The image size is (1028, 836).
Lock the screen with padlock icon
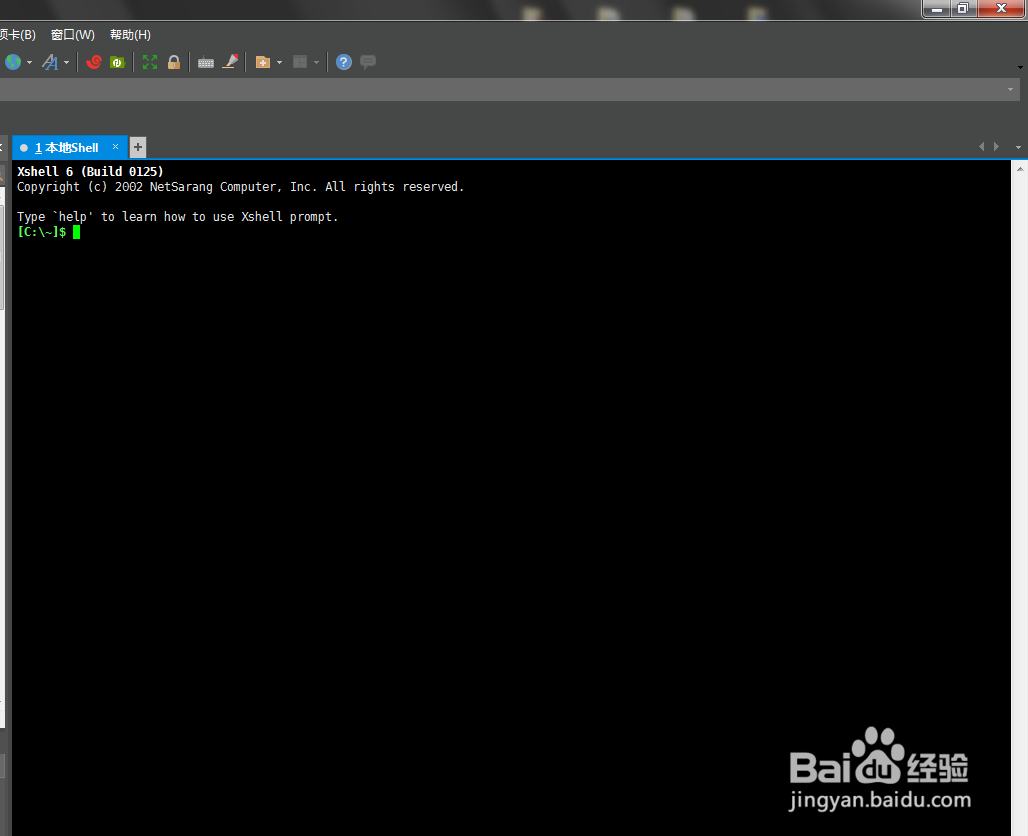(174, 62)
